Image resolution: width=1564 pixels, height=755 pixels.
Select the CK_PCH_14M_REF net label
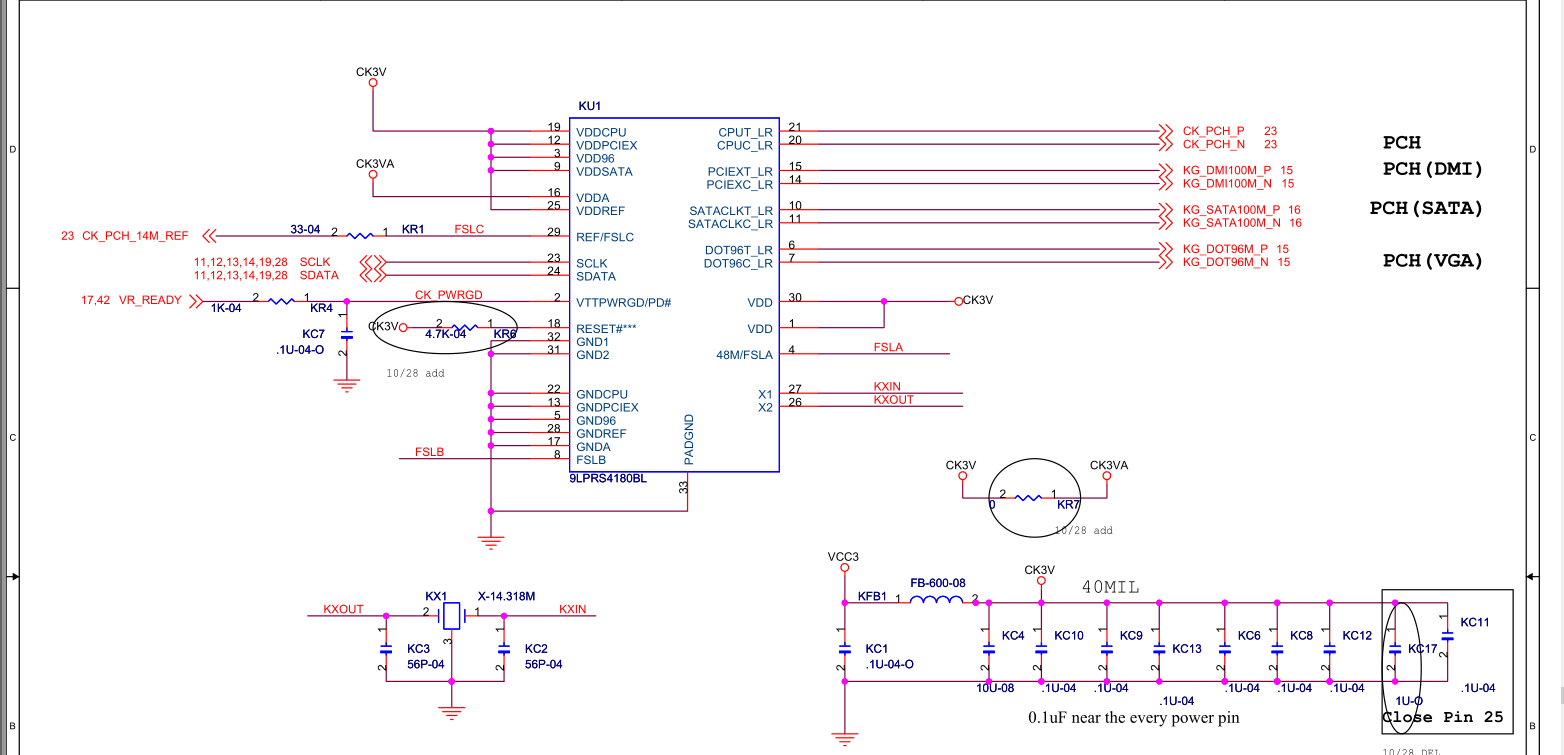click(135, 236)
